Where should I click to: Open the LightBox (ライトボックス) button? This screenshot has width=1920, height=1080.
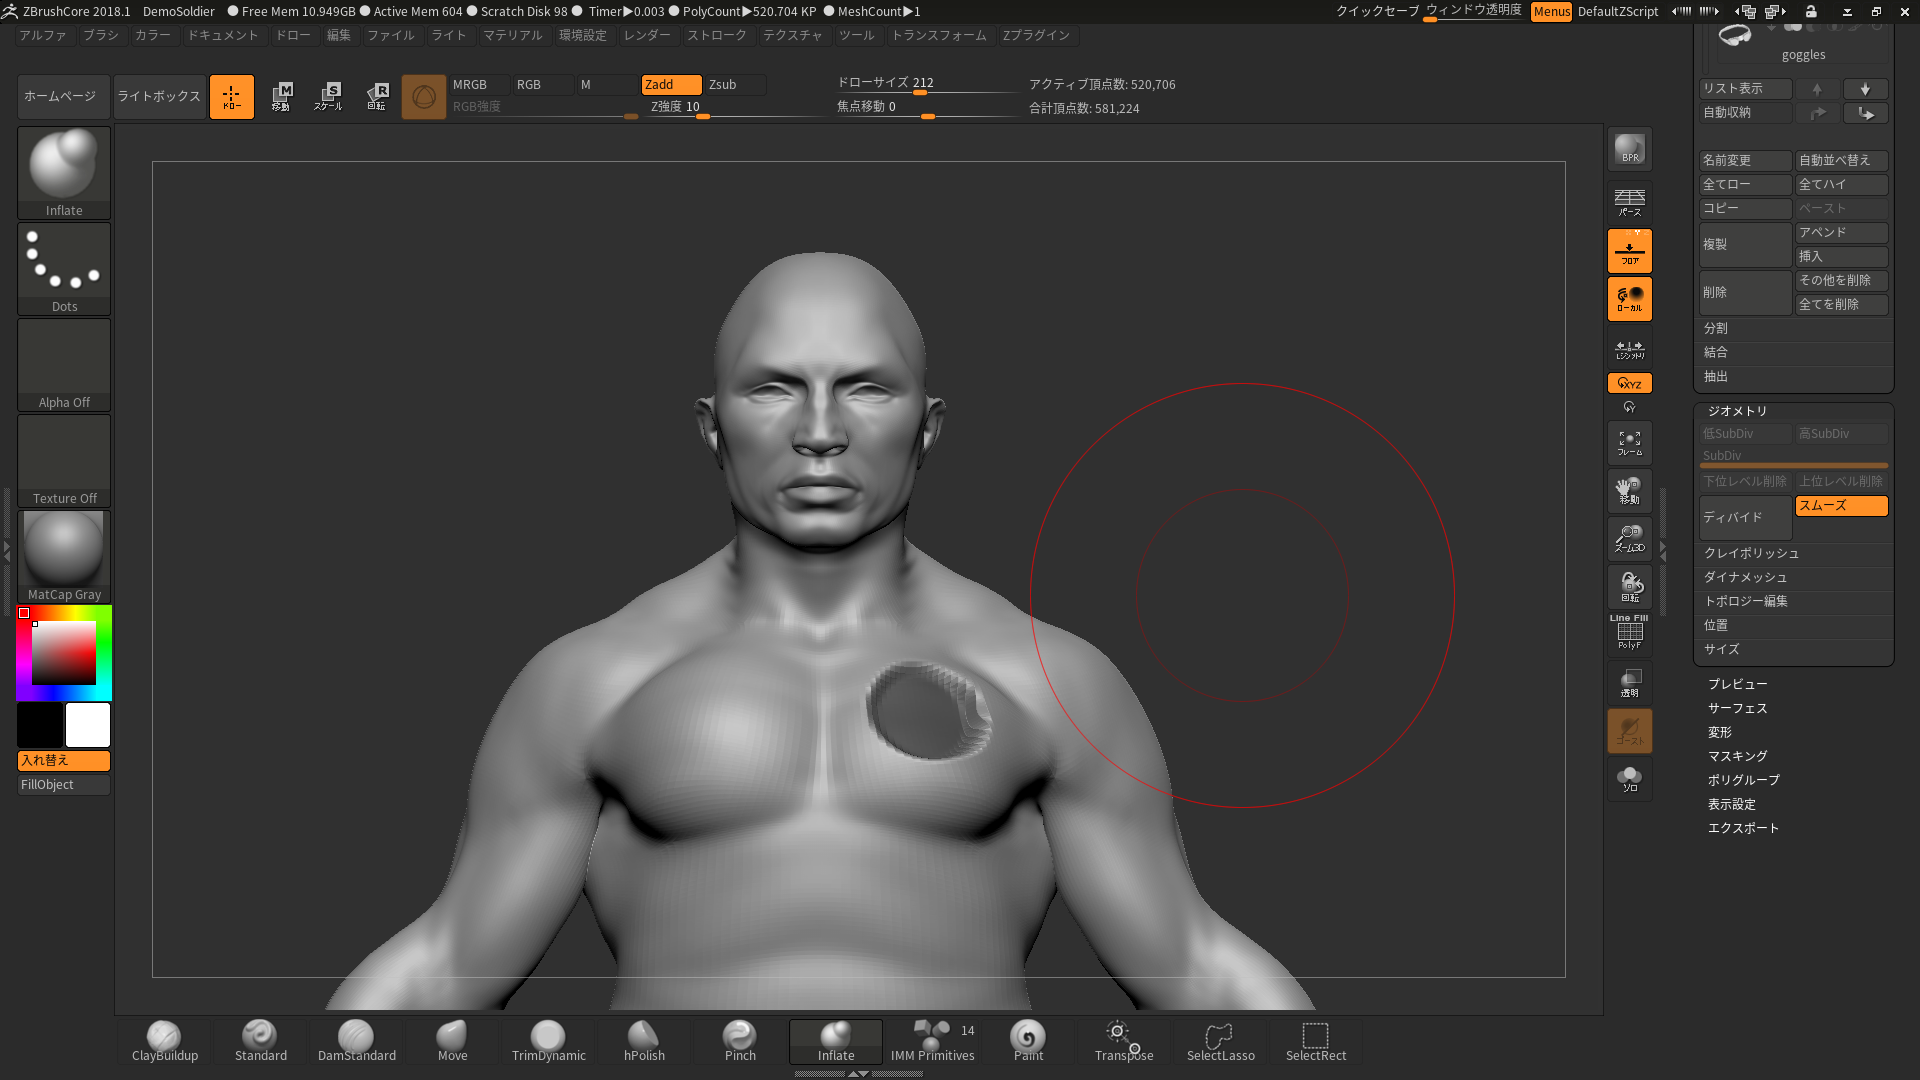(x=160, y=97)
